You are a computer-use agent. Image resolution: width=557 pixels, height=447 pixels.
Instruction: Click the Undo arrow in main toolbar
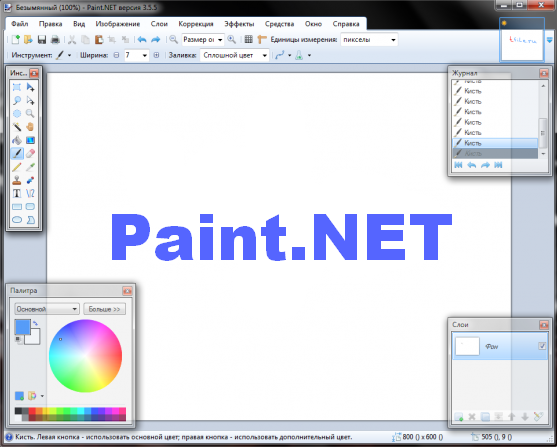pyautogui.click(x=142, y=39)
